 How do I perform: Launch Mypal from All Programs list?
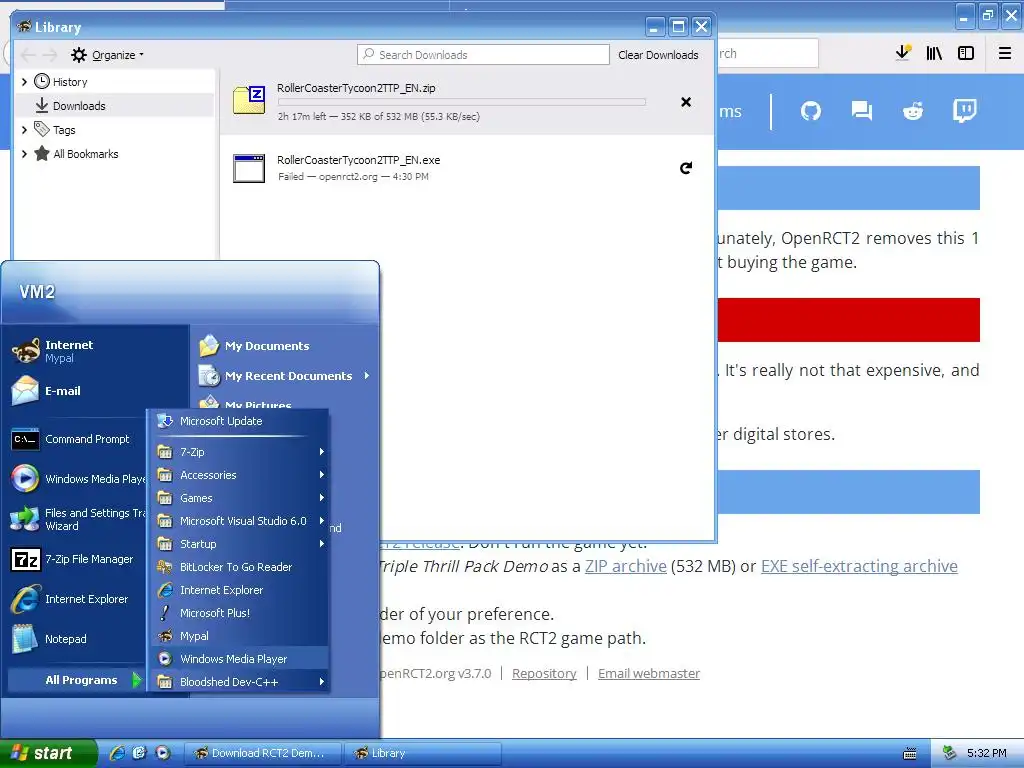[x=238, y=636]
